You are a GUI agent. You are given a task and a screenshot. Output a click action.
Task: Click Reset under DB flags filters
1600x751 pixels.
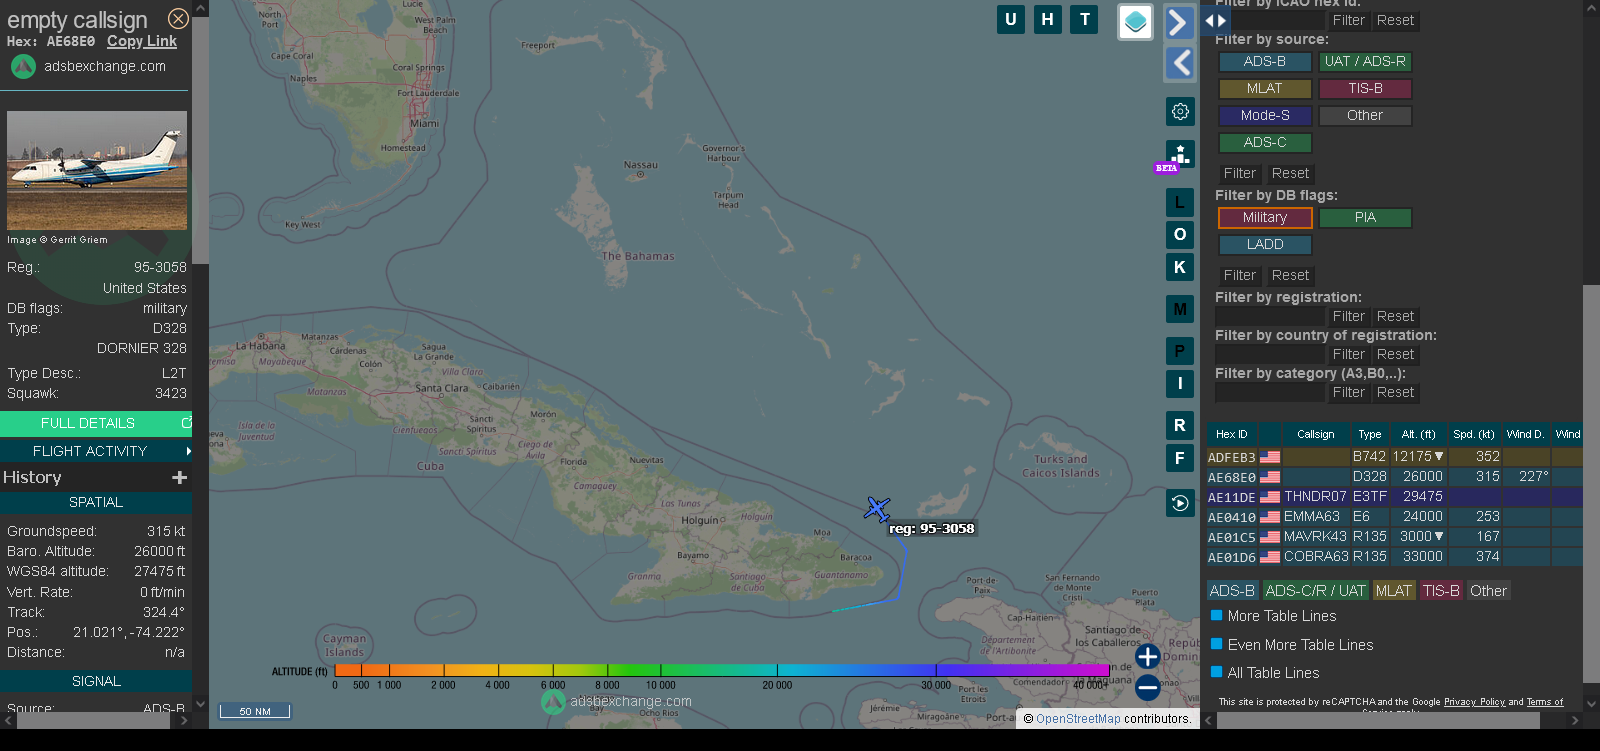[x=1290, y=276]
